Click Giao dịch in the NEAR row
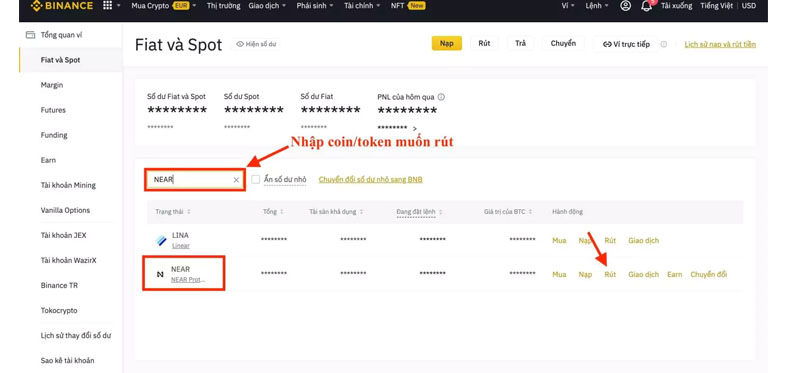The height and width of the screenshot is (373, 800). pyautogui.click(x=643, y=275)
